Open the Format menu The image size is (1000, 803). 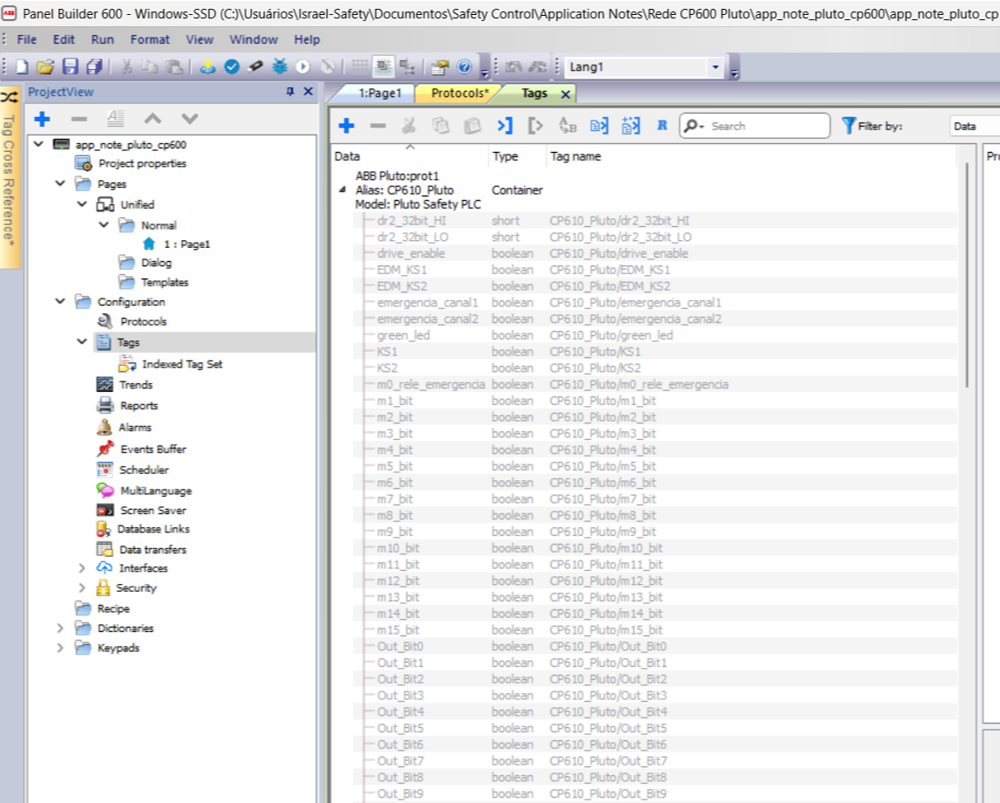coord(150,40)
